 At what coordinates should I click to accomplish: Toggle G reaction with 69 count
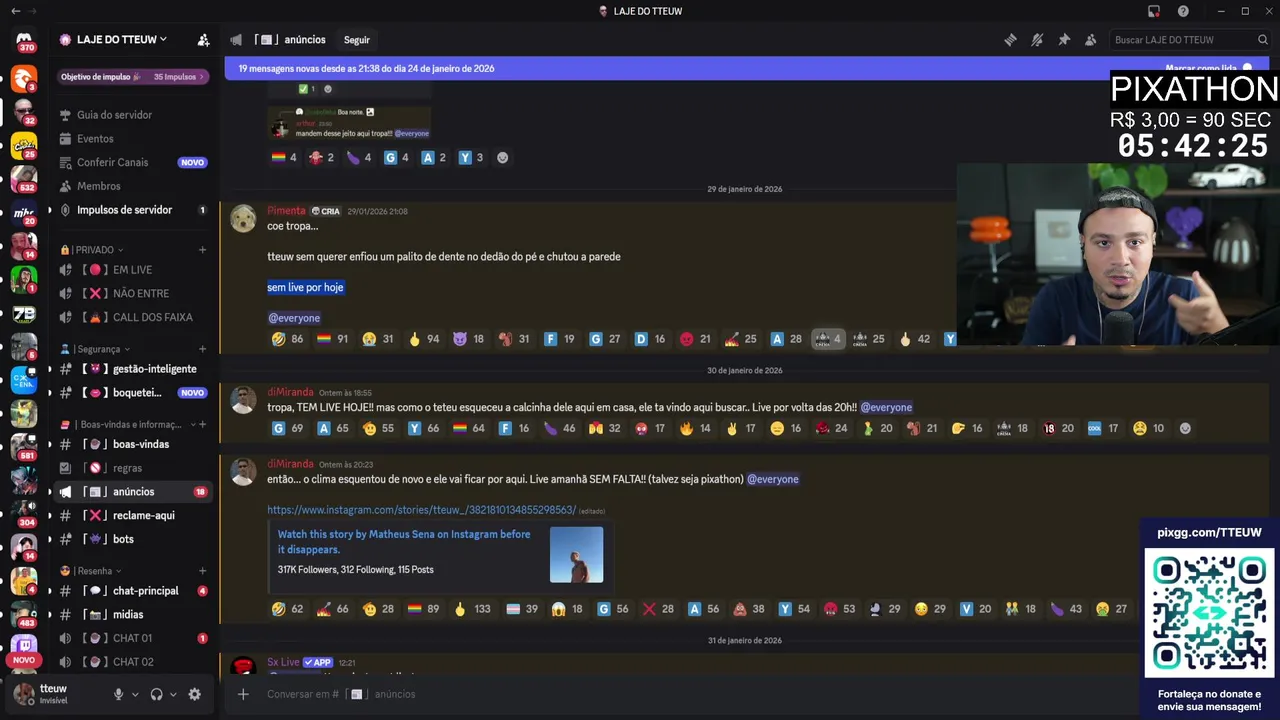pyautogui.click(x=288, y=428)
